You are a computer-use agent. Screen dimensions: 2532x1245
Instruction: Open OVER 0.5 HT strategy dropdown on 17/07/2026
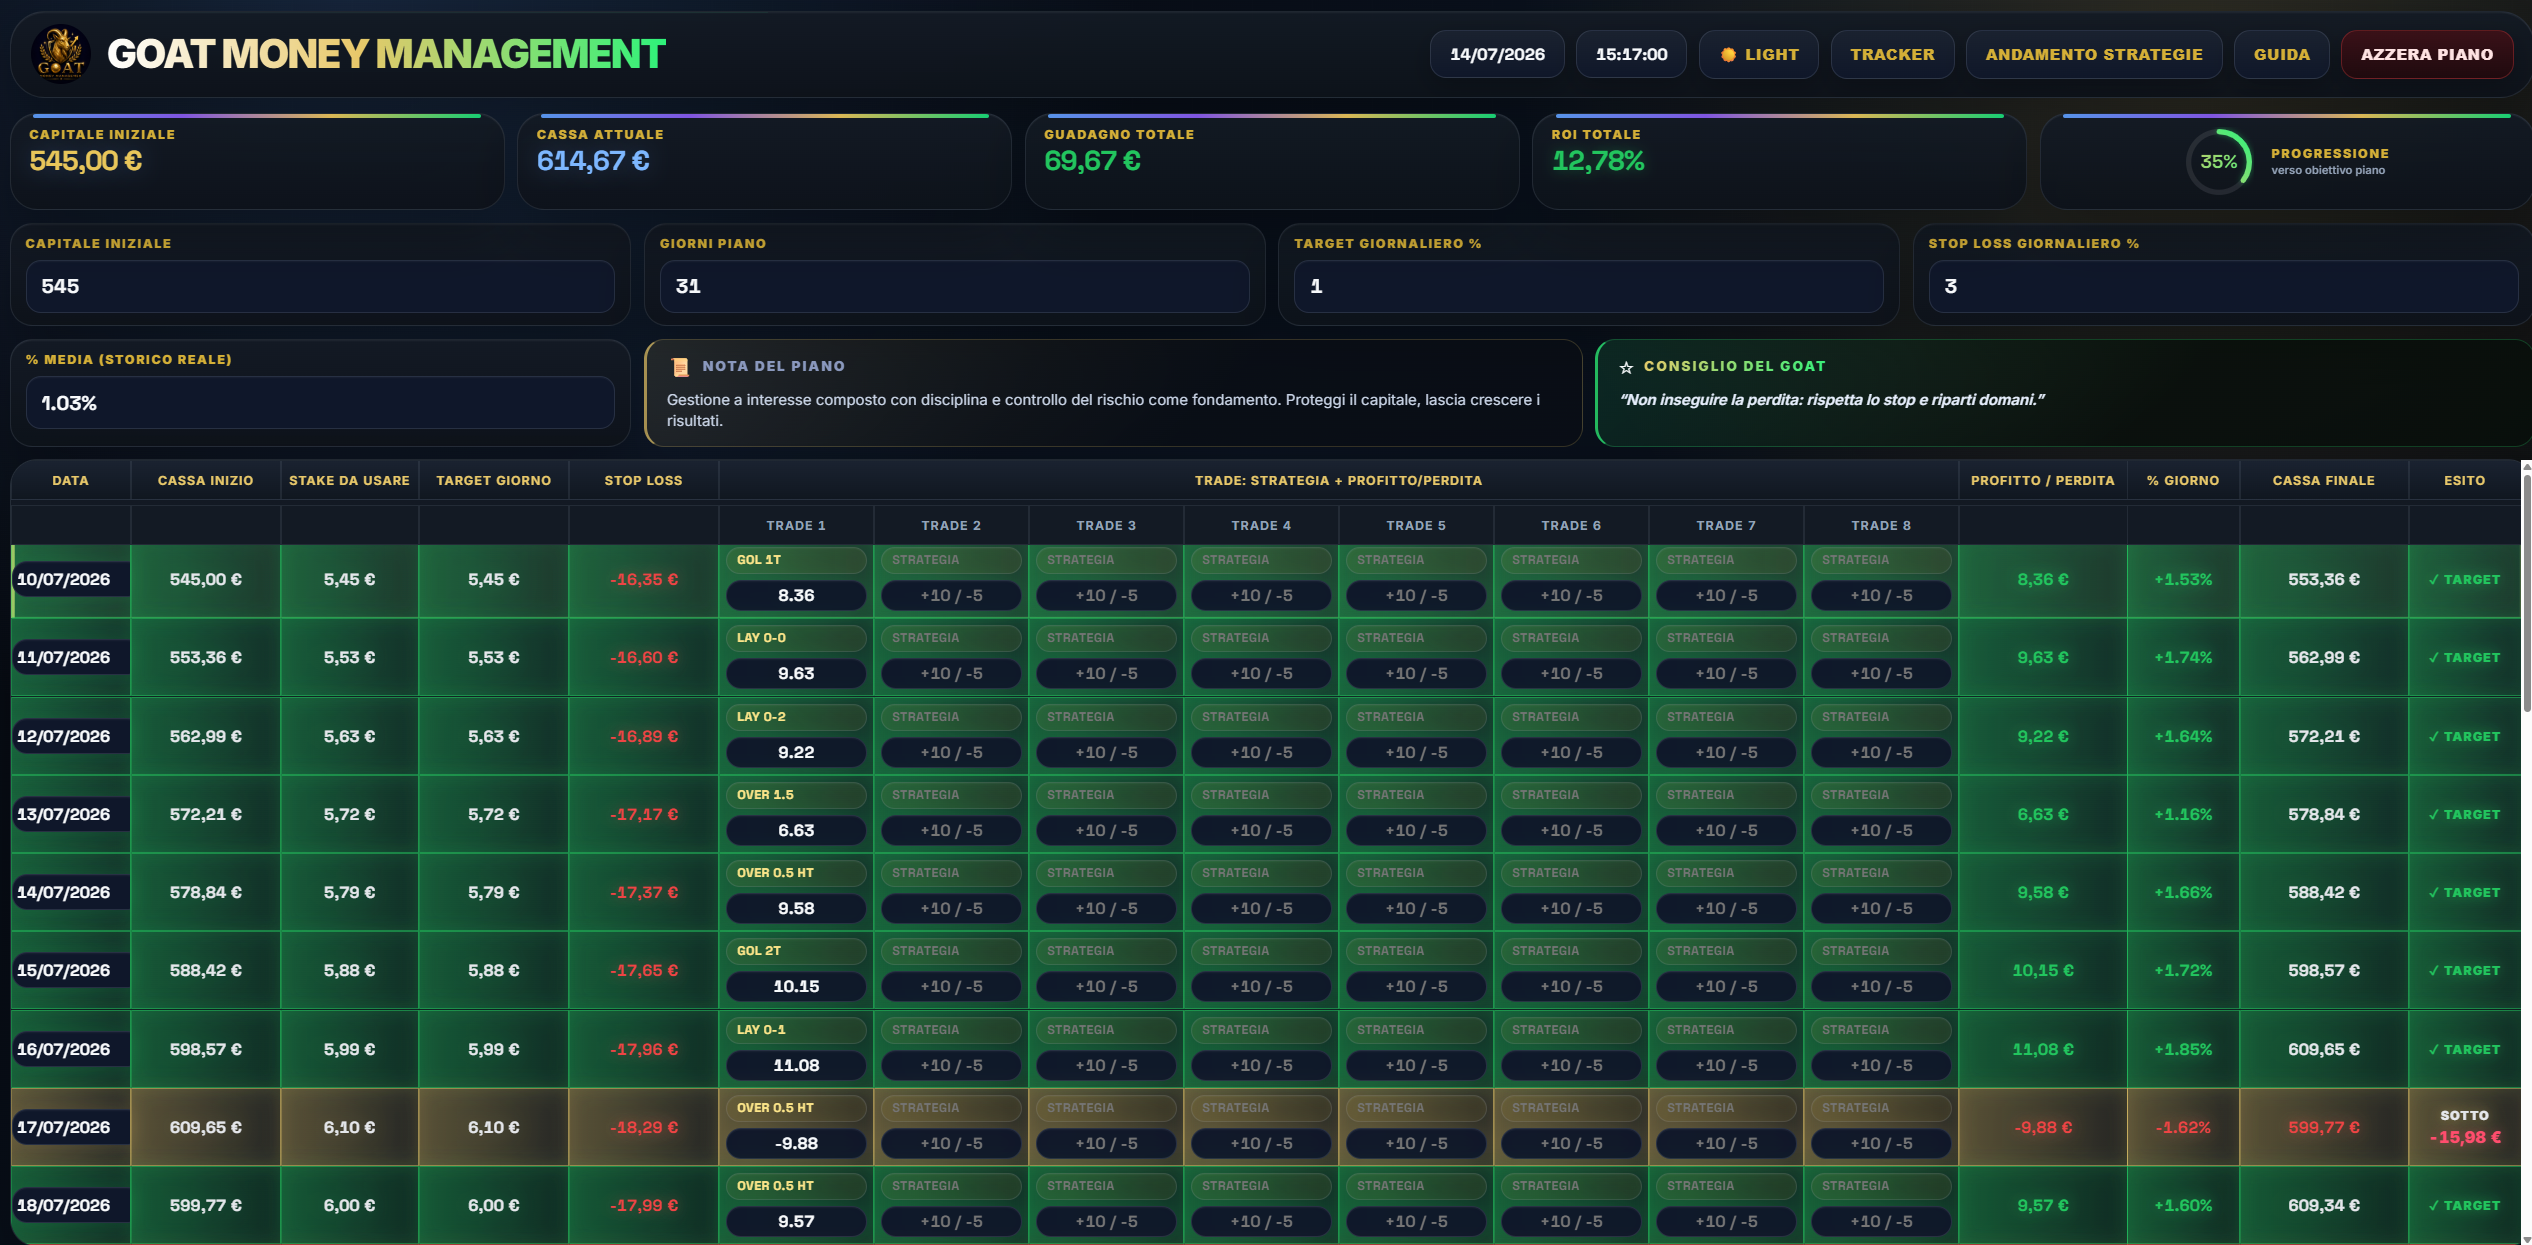coord(796,1108)
